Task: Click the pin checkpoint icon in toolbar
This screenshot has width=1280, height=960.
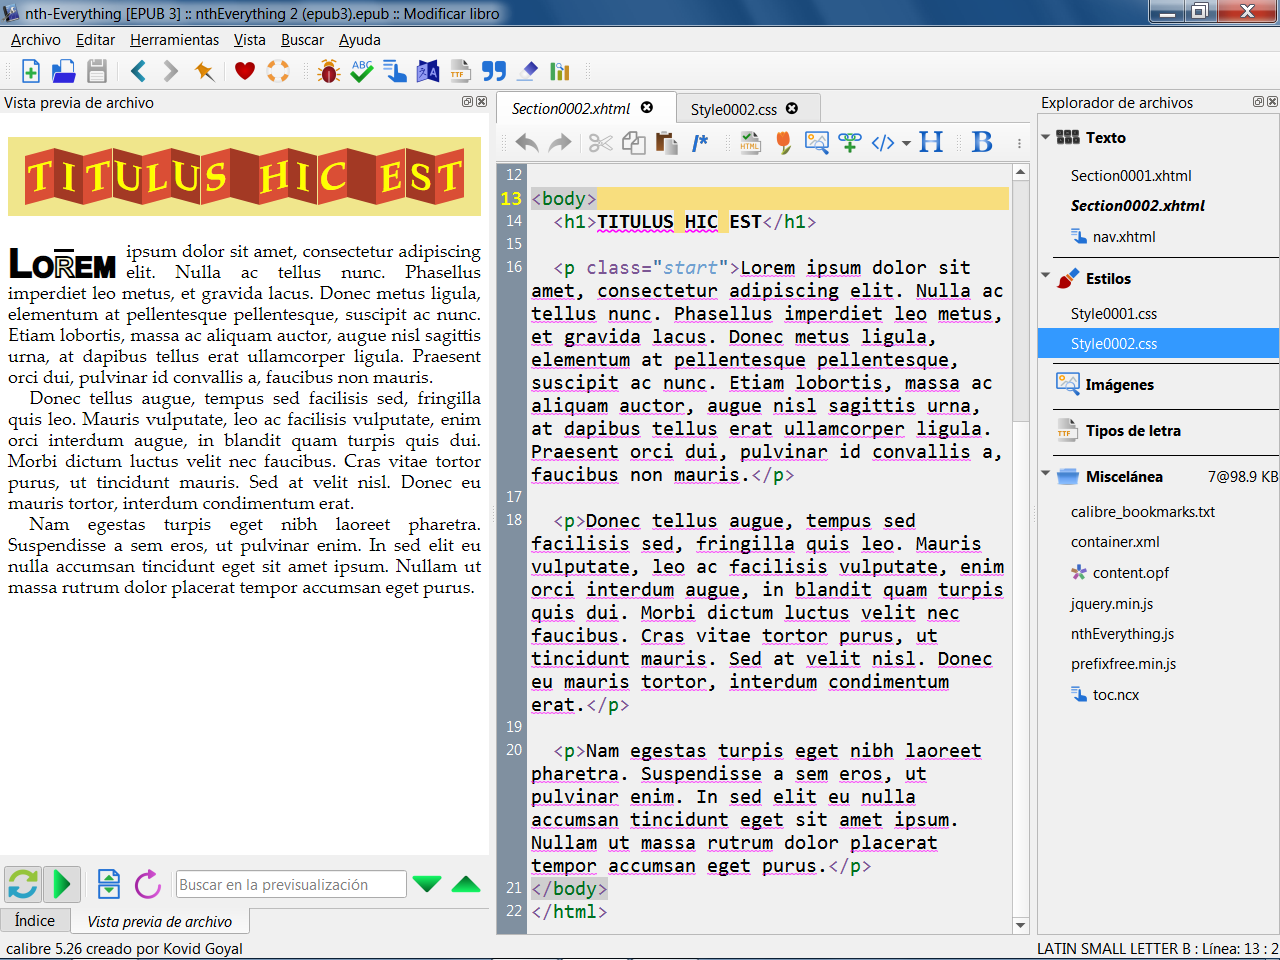Action: click(x=204, y=71)
